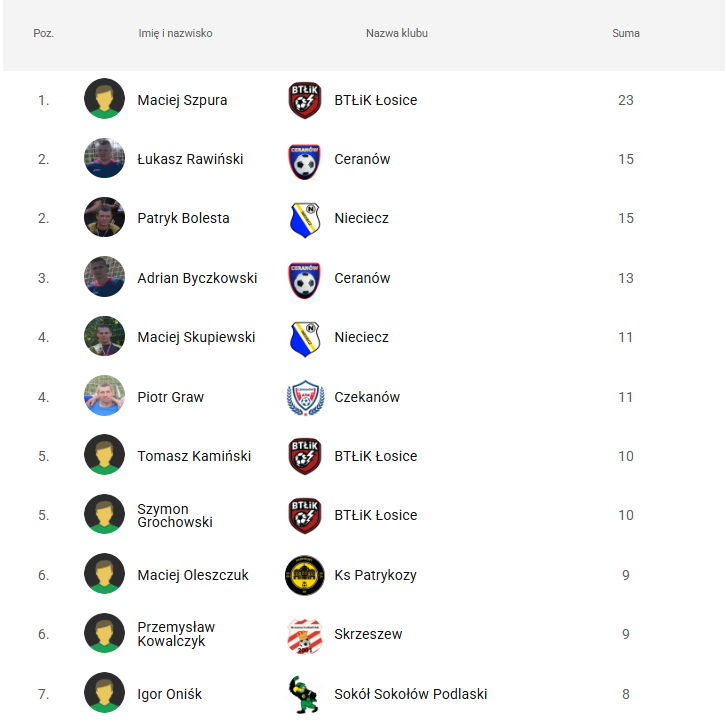Click the Czekanów club emblem
The height and width of the screenshot is (722, 726).
tap(305, 397)
